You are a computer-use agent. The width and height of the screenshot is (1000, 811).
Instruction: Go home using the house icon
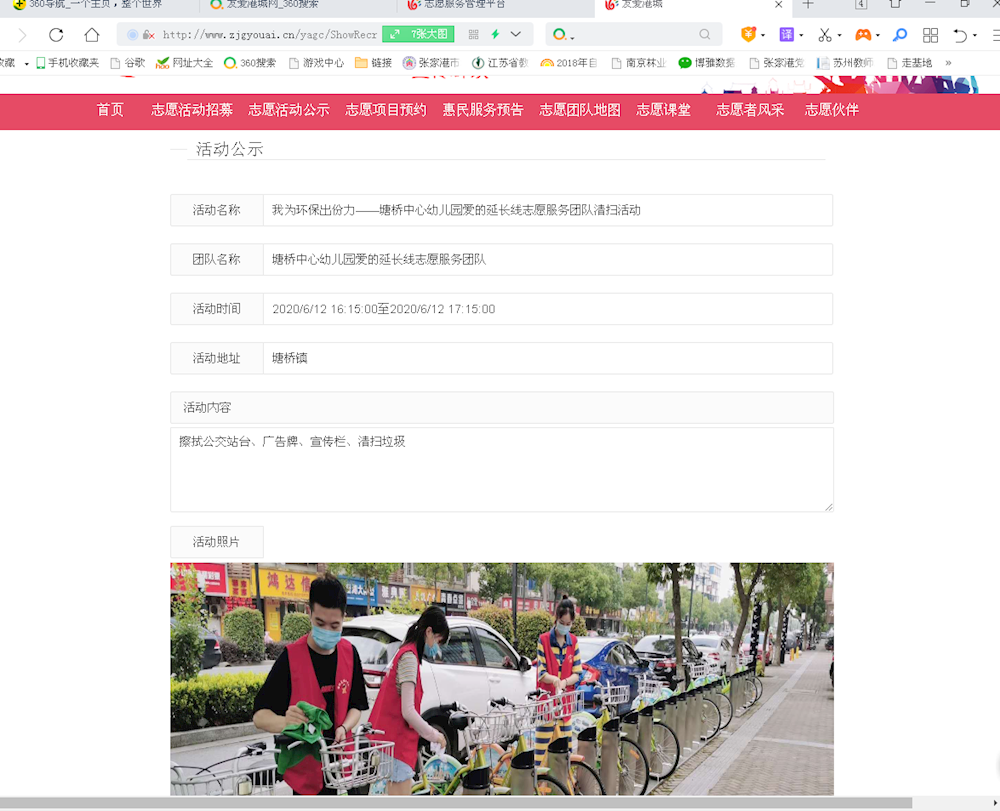point(91,34)
